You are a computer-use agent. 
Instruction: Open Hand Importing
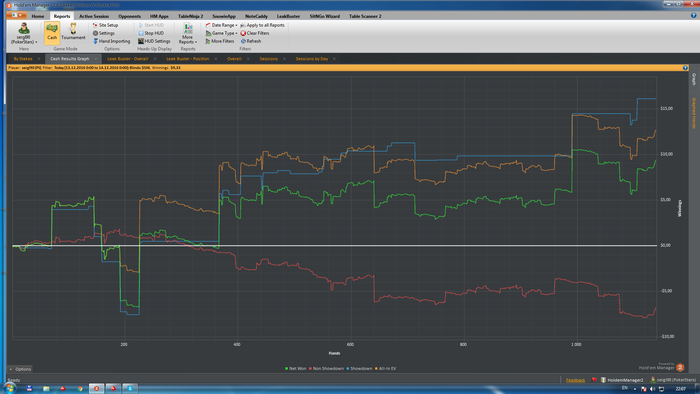111,41
